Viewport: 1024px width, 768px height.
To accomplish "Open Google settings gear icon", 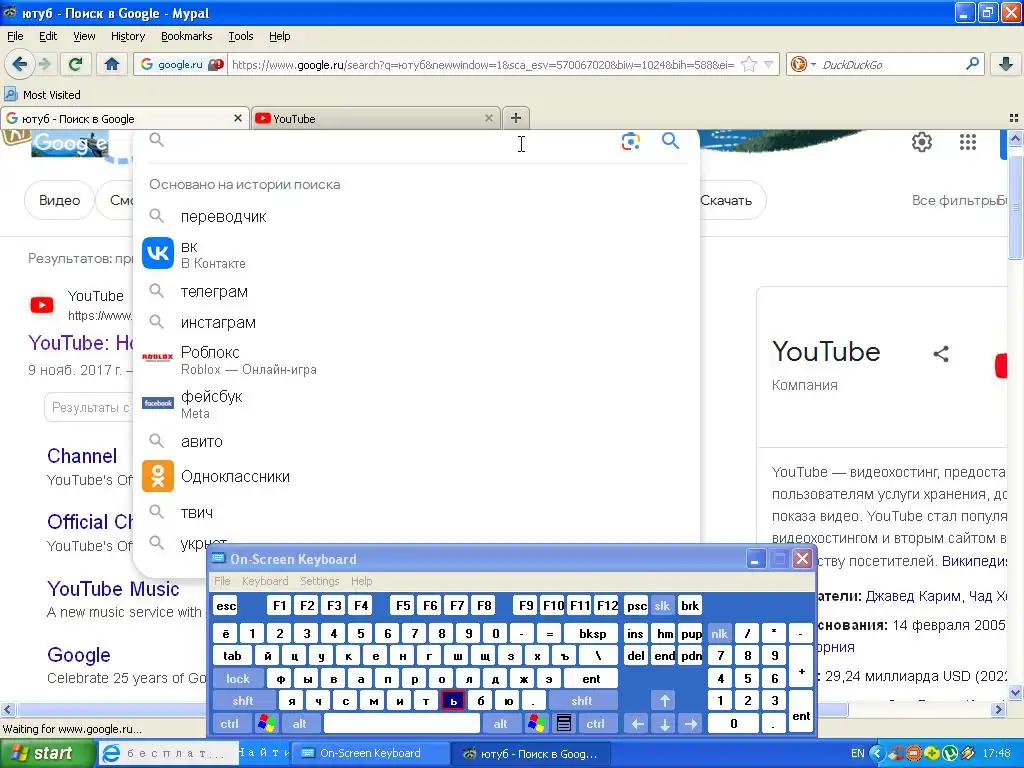I will [x=921, y=142].
